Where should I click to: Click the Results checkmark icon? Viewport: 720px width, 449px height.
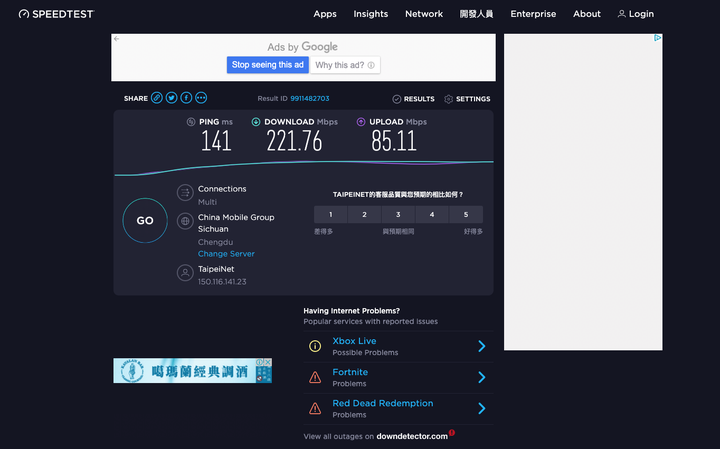[397, 99]
